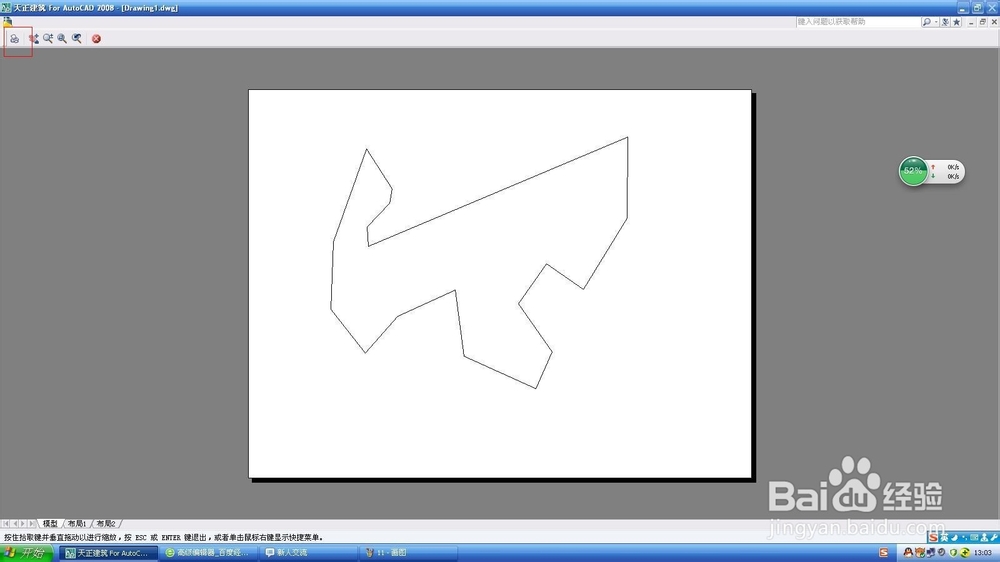Click the Zoom Original magnifier icon
The width and height of the screenshot is (1000, 562).
tap(77, 39)
